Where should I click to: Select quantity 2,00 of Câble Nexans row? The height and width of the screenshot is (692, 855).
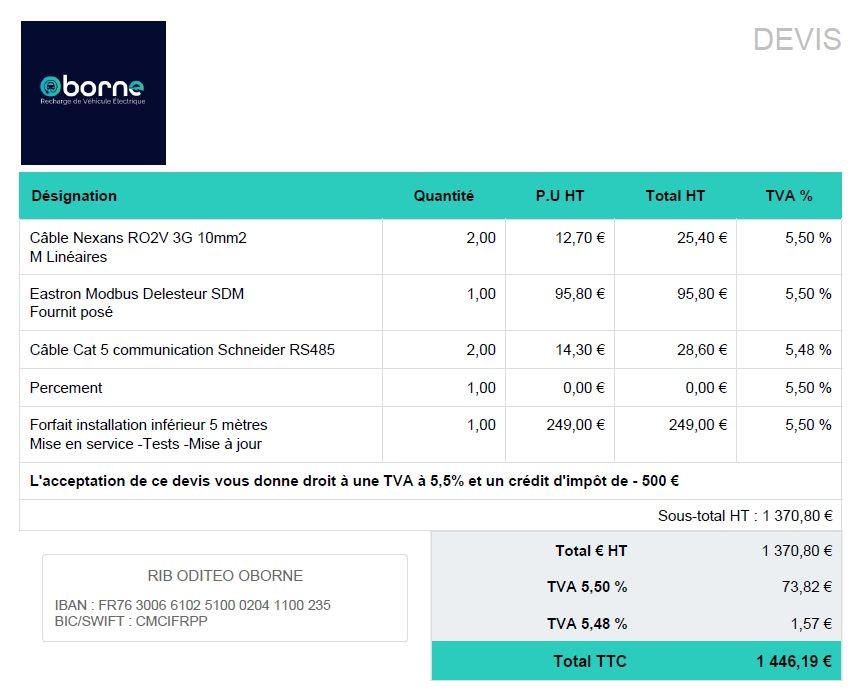481,238
